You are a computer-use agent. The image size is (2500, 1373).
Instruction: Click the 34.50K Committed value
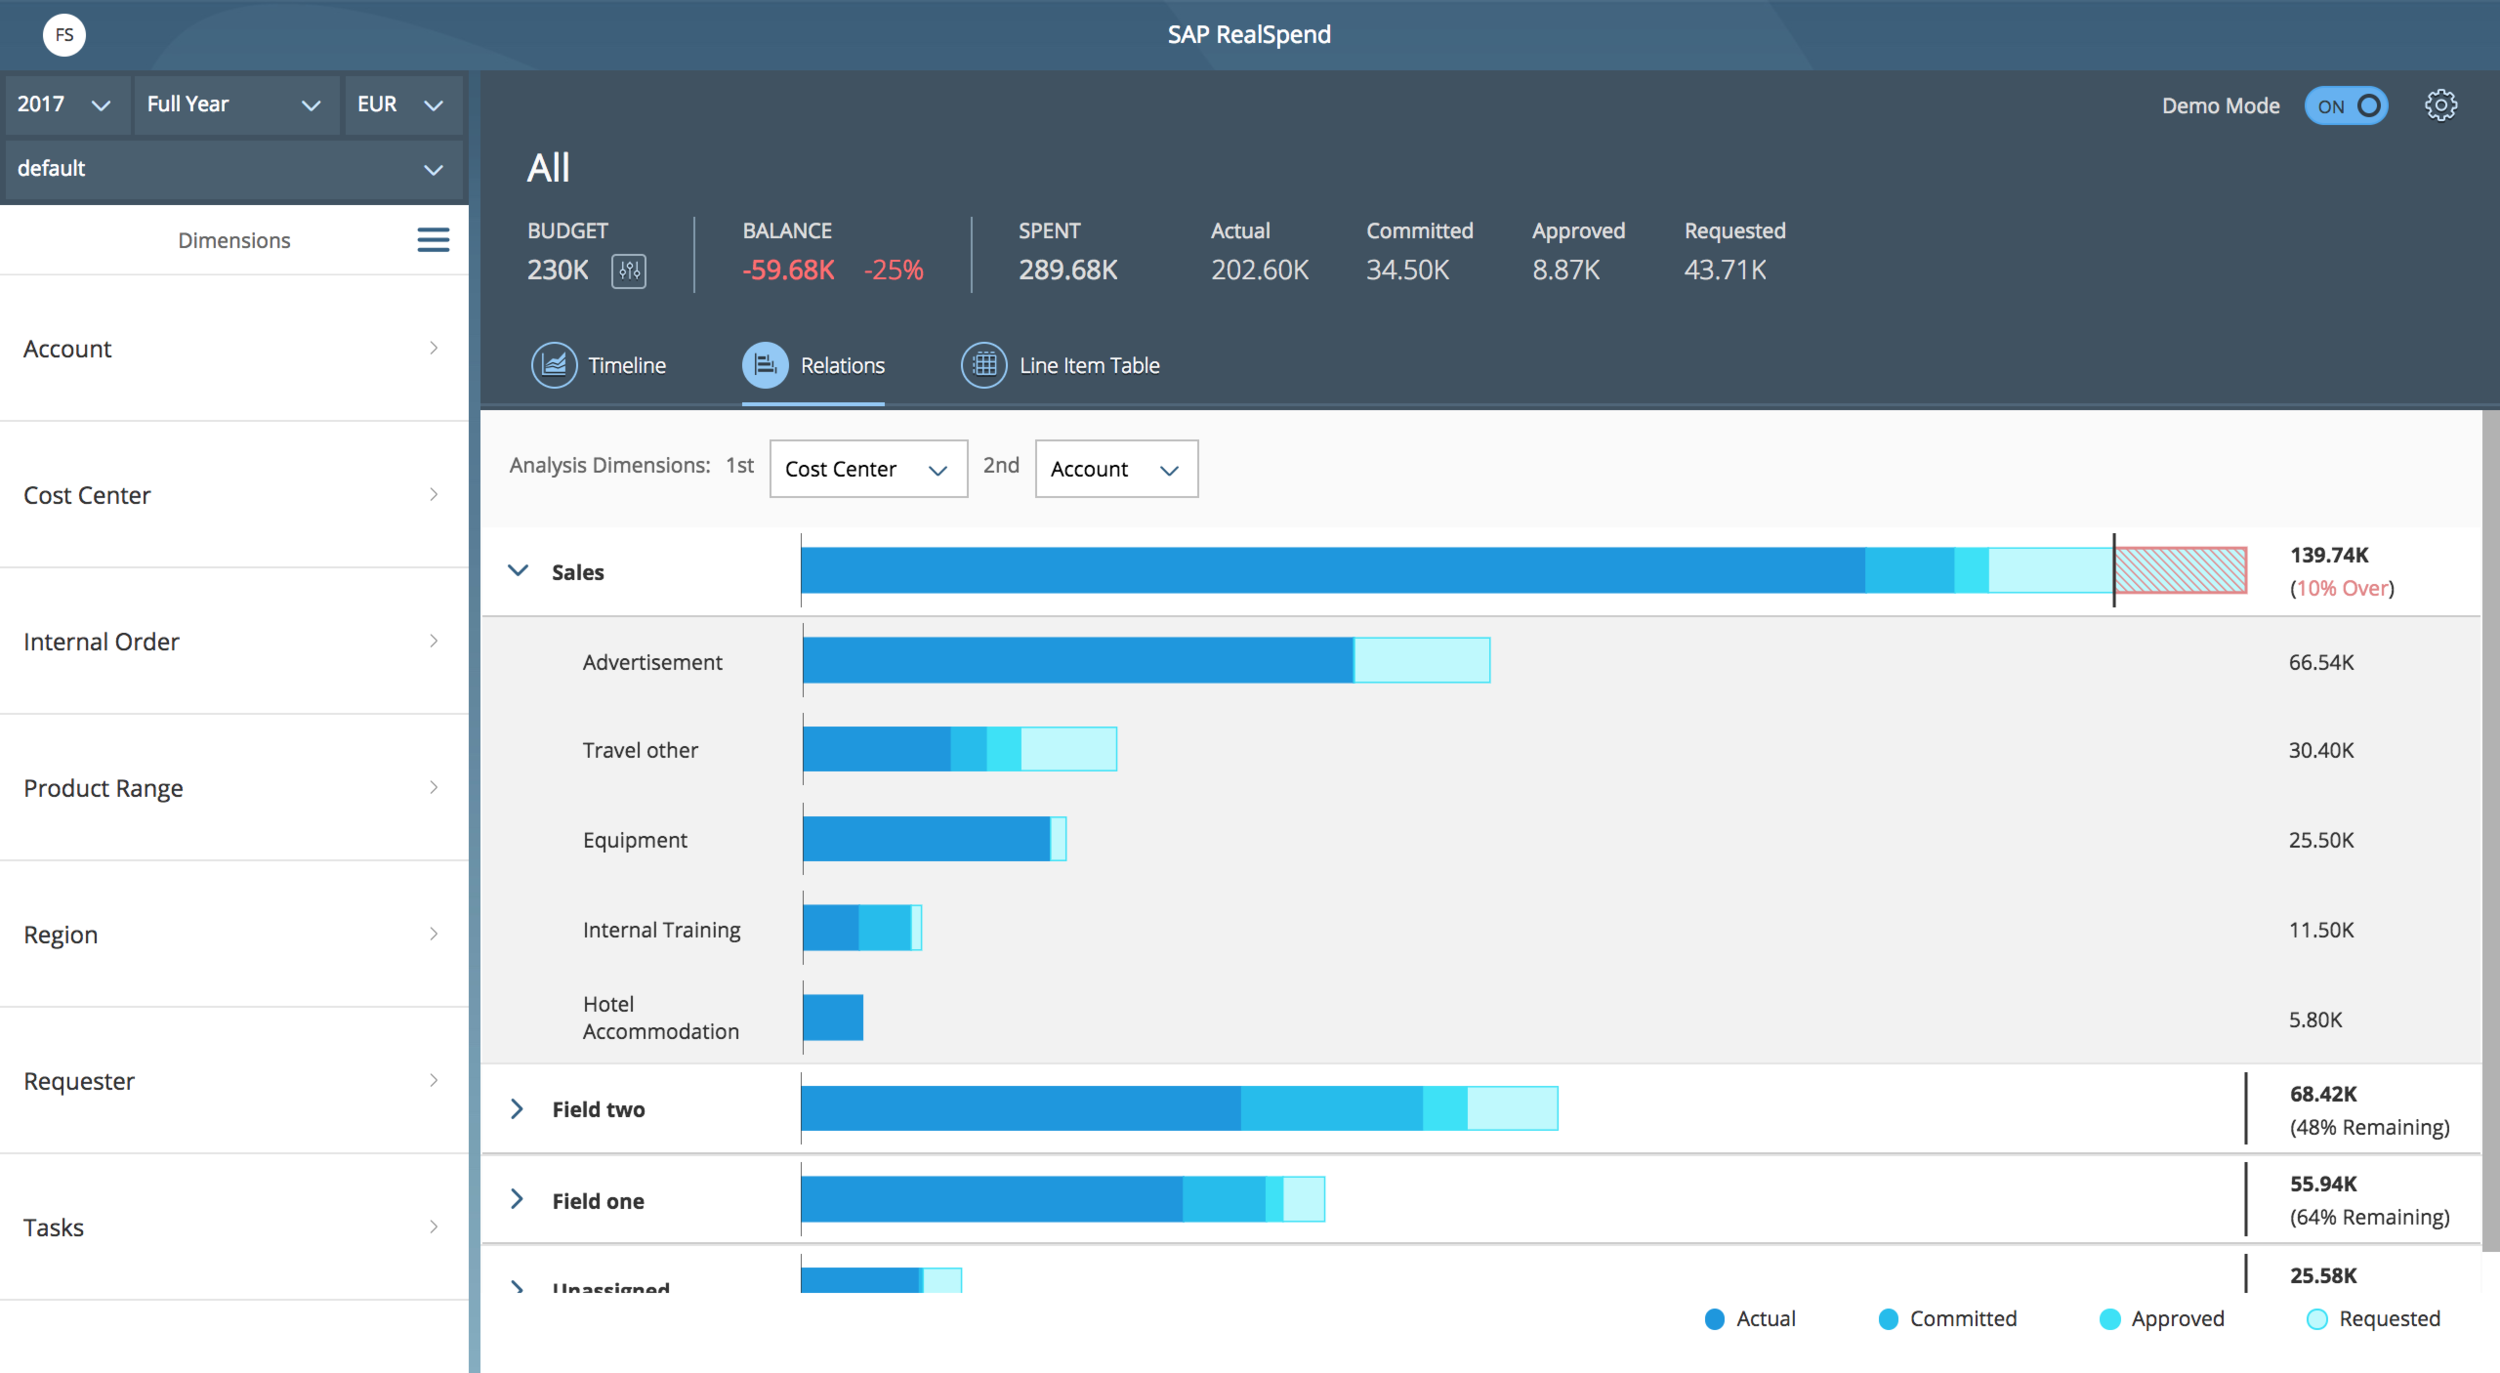click(1407, 270)
